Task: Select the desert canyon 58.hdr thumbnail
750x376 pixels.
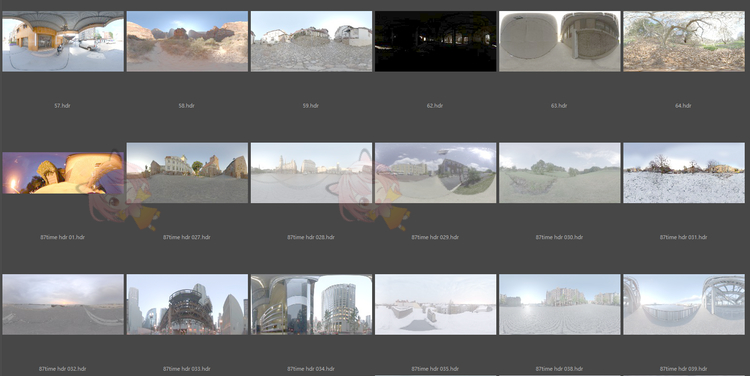Action: tap(187, 42)
